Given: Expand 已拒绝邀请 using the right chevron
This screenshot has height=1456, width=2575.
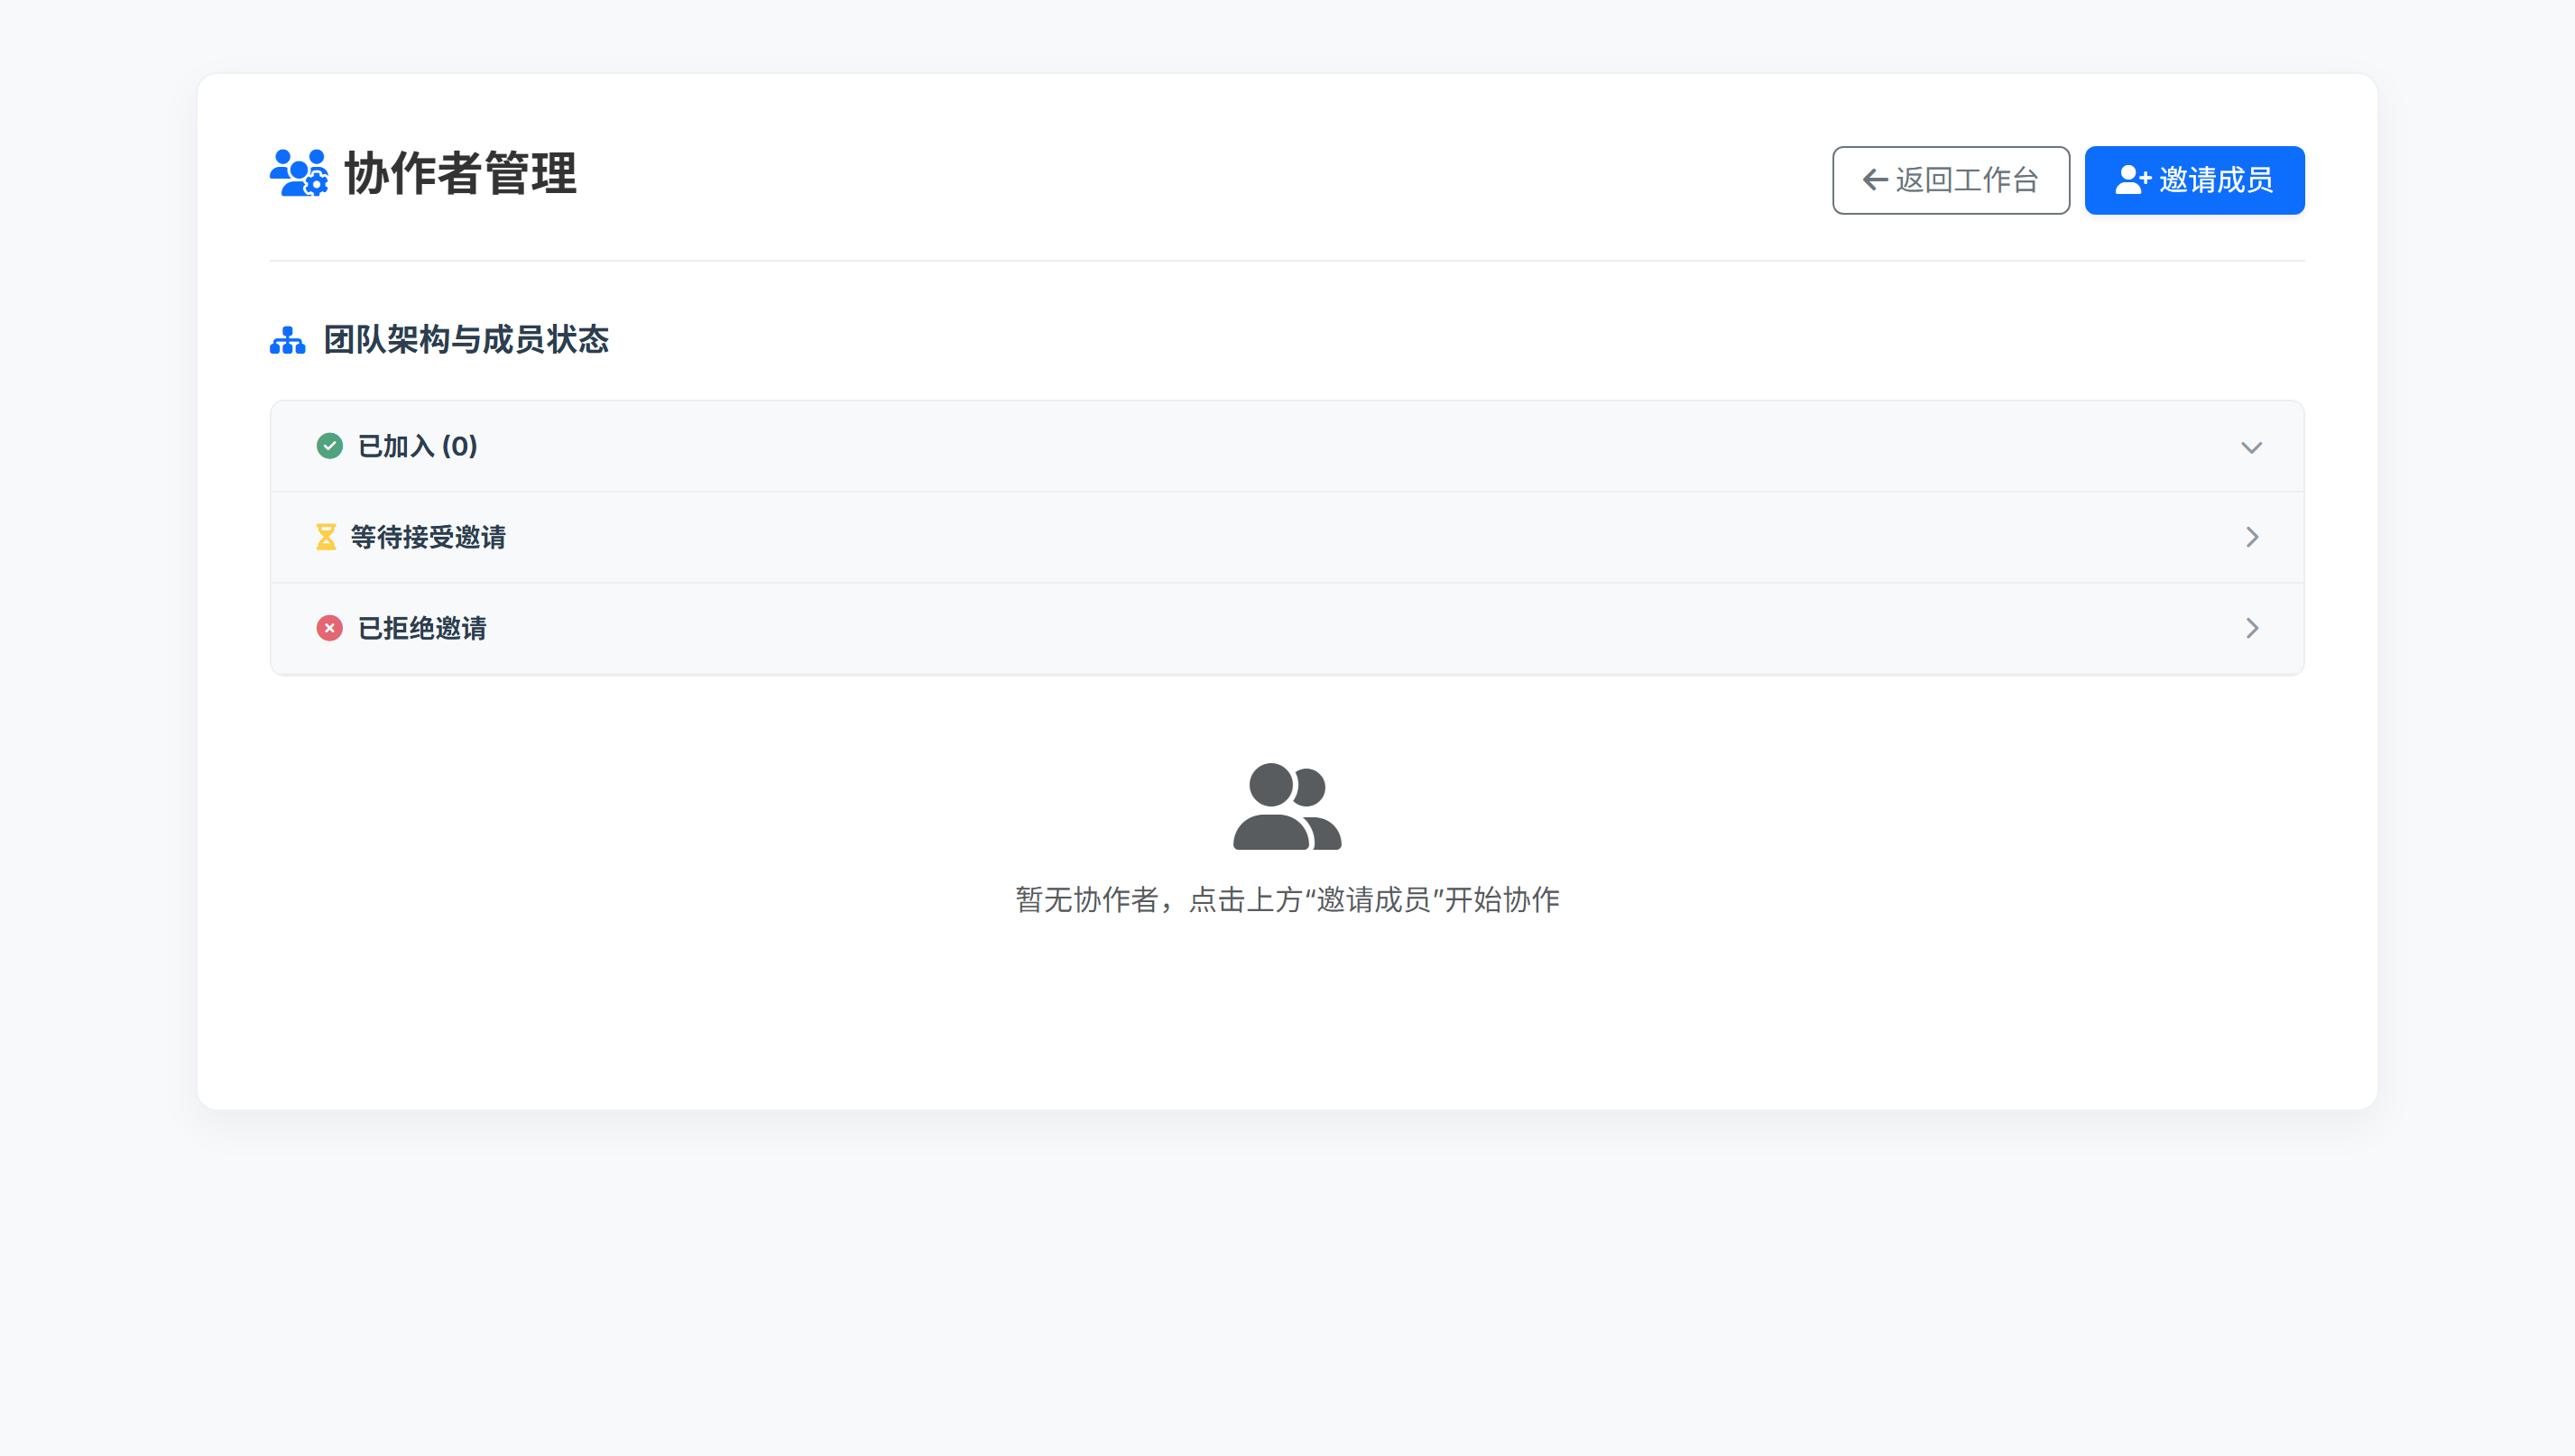Looking at the screenshot, I should coord(2252,628).
